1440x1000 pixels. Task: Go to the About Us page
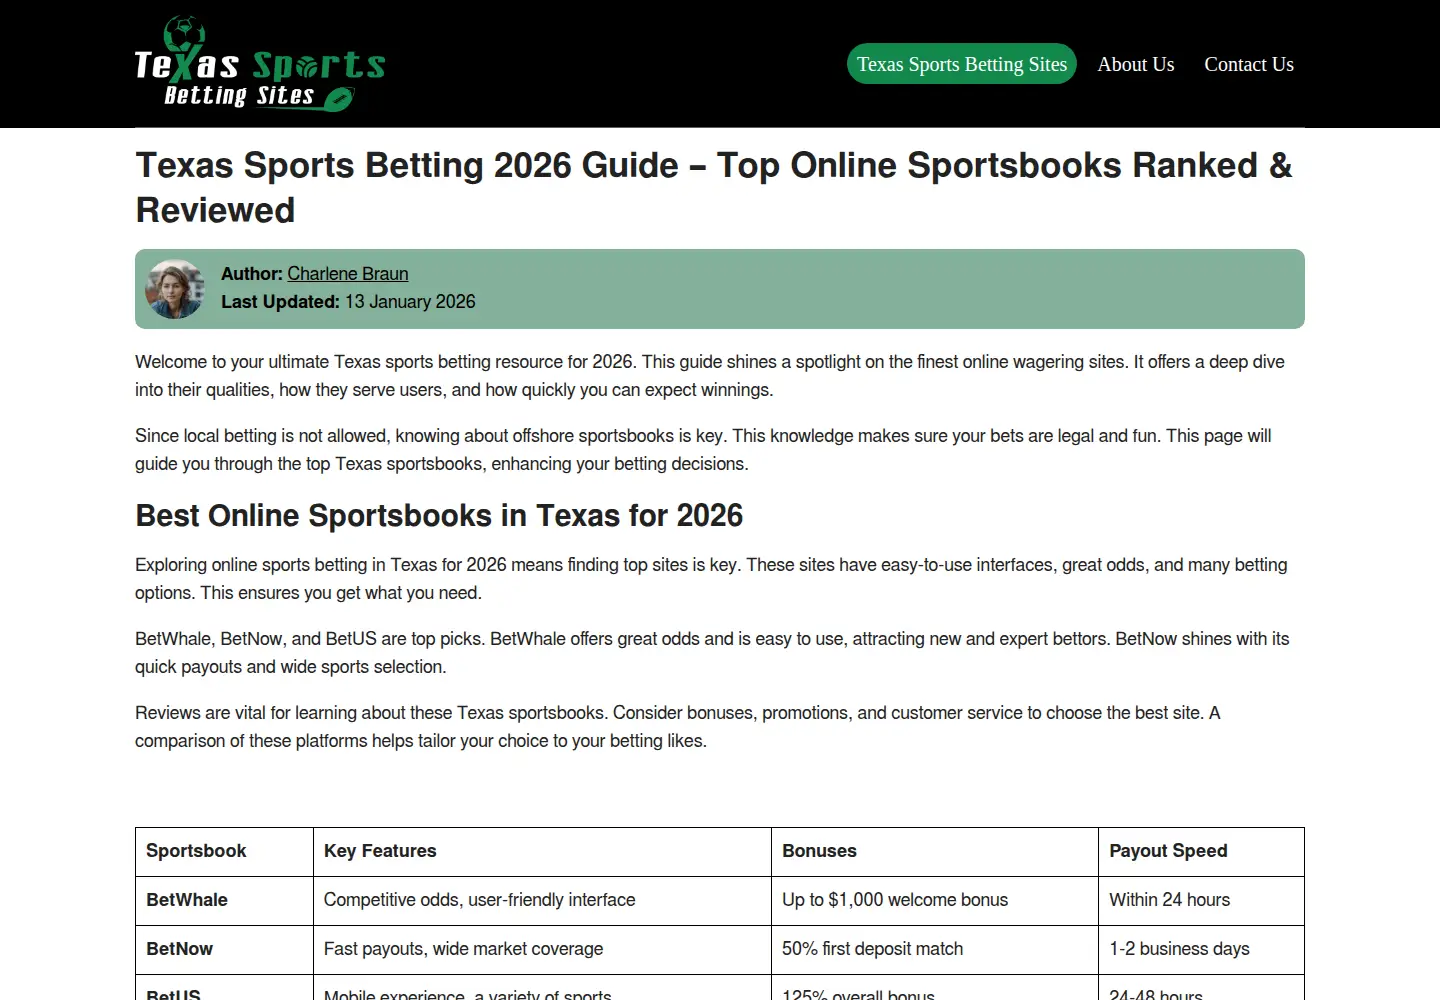tap(1136, 64)
